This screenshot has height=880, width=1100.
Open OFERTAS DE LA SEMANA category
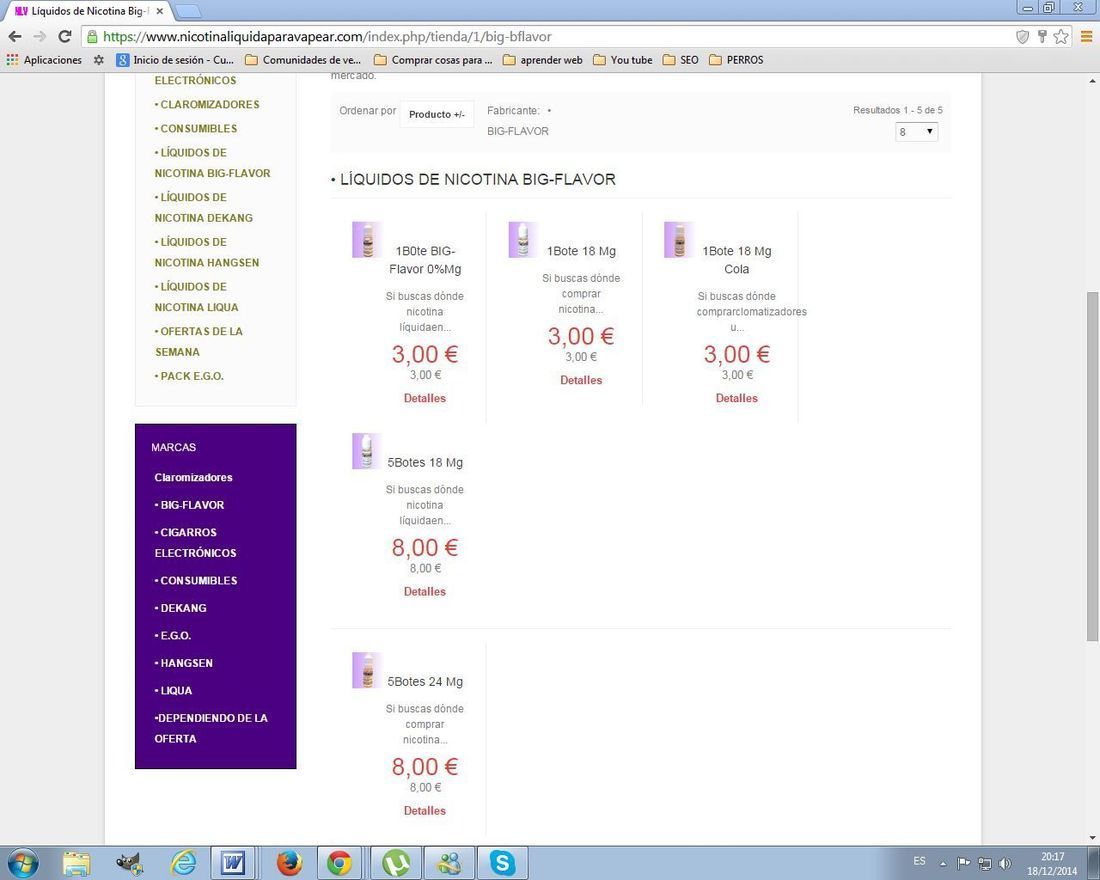(x=199, y=342)
